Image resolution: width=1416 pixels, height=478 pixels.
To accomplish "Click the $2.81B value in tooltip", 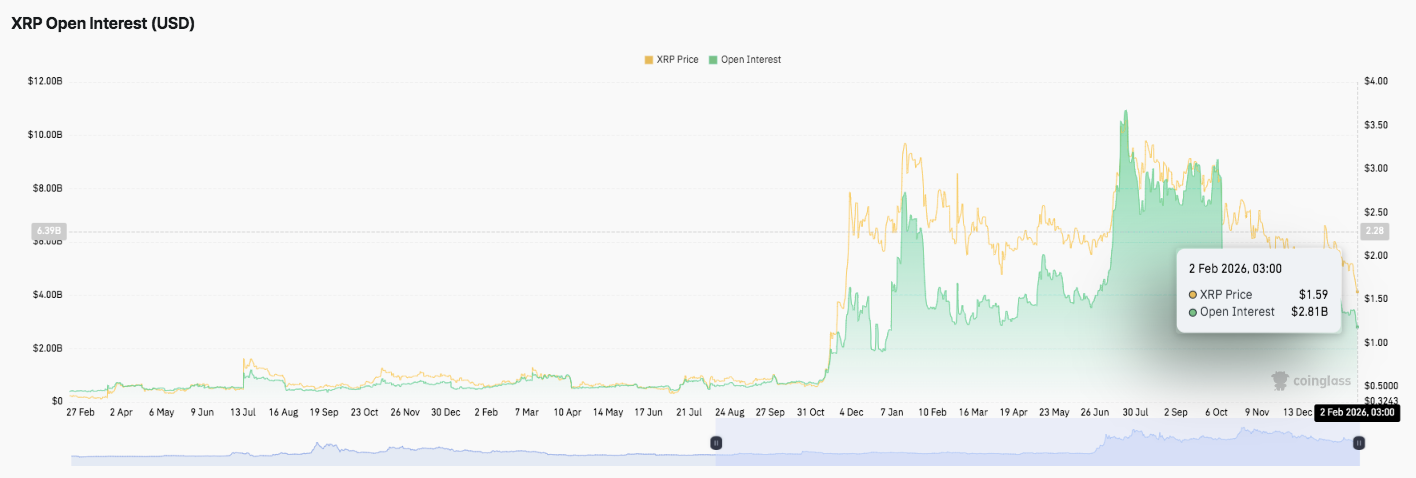I will pos(1307,312).
